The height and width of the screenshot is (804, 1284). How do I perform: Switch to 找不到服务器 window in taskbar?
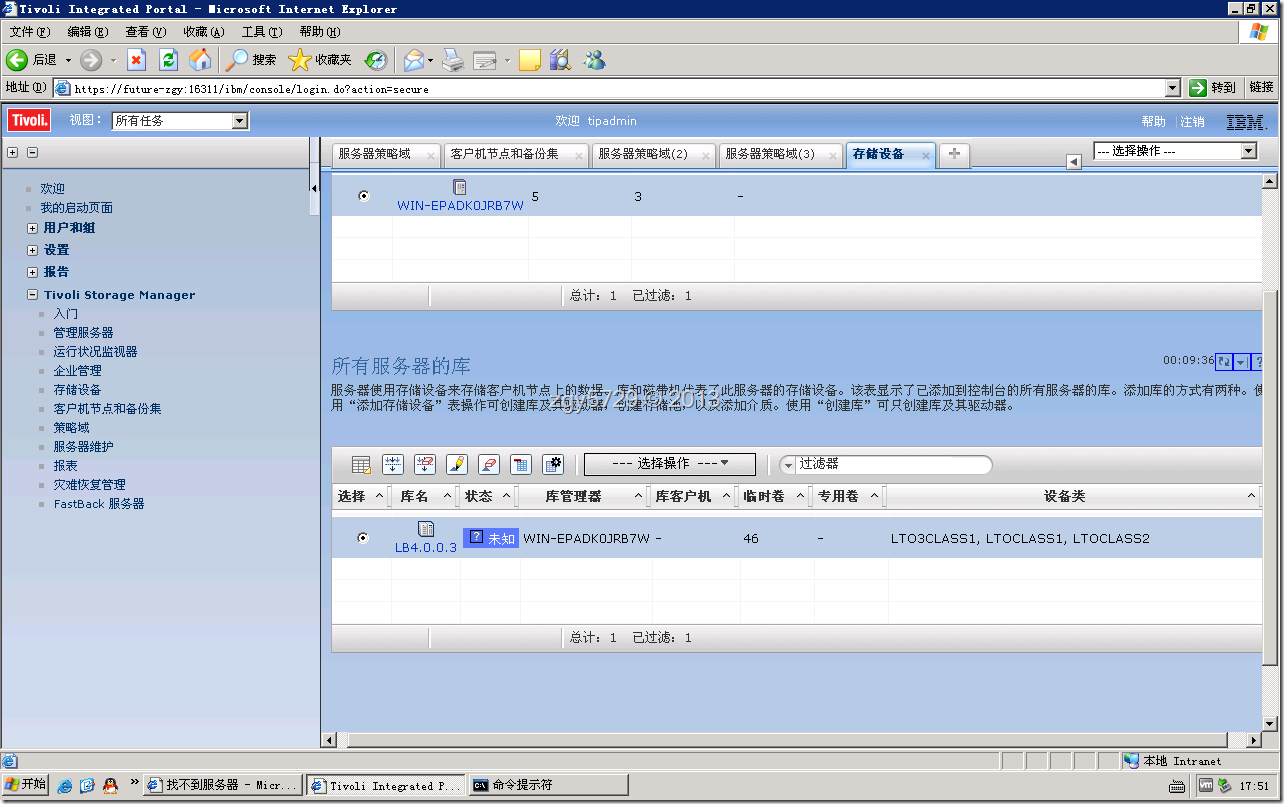[224, 786]
